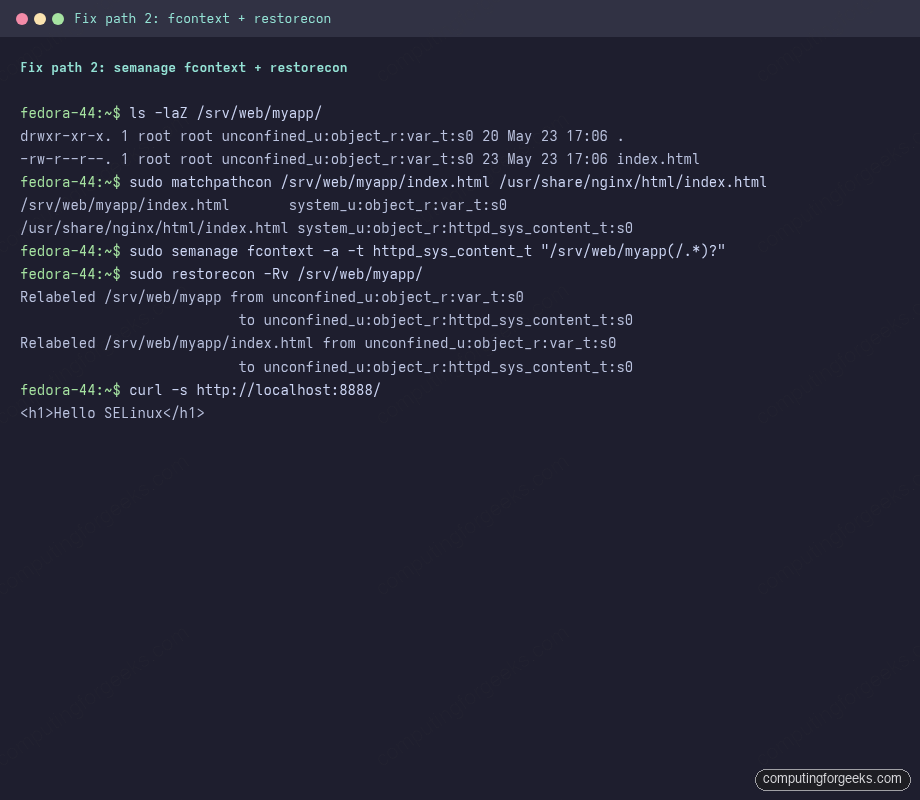Screen dimensions: 920x800
Task: Click output line '/usr/share/nginx/html/index.html system_u:object_r:httpd_sys_content_t:s0'
Action: point(326,228)
